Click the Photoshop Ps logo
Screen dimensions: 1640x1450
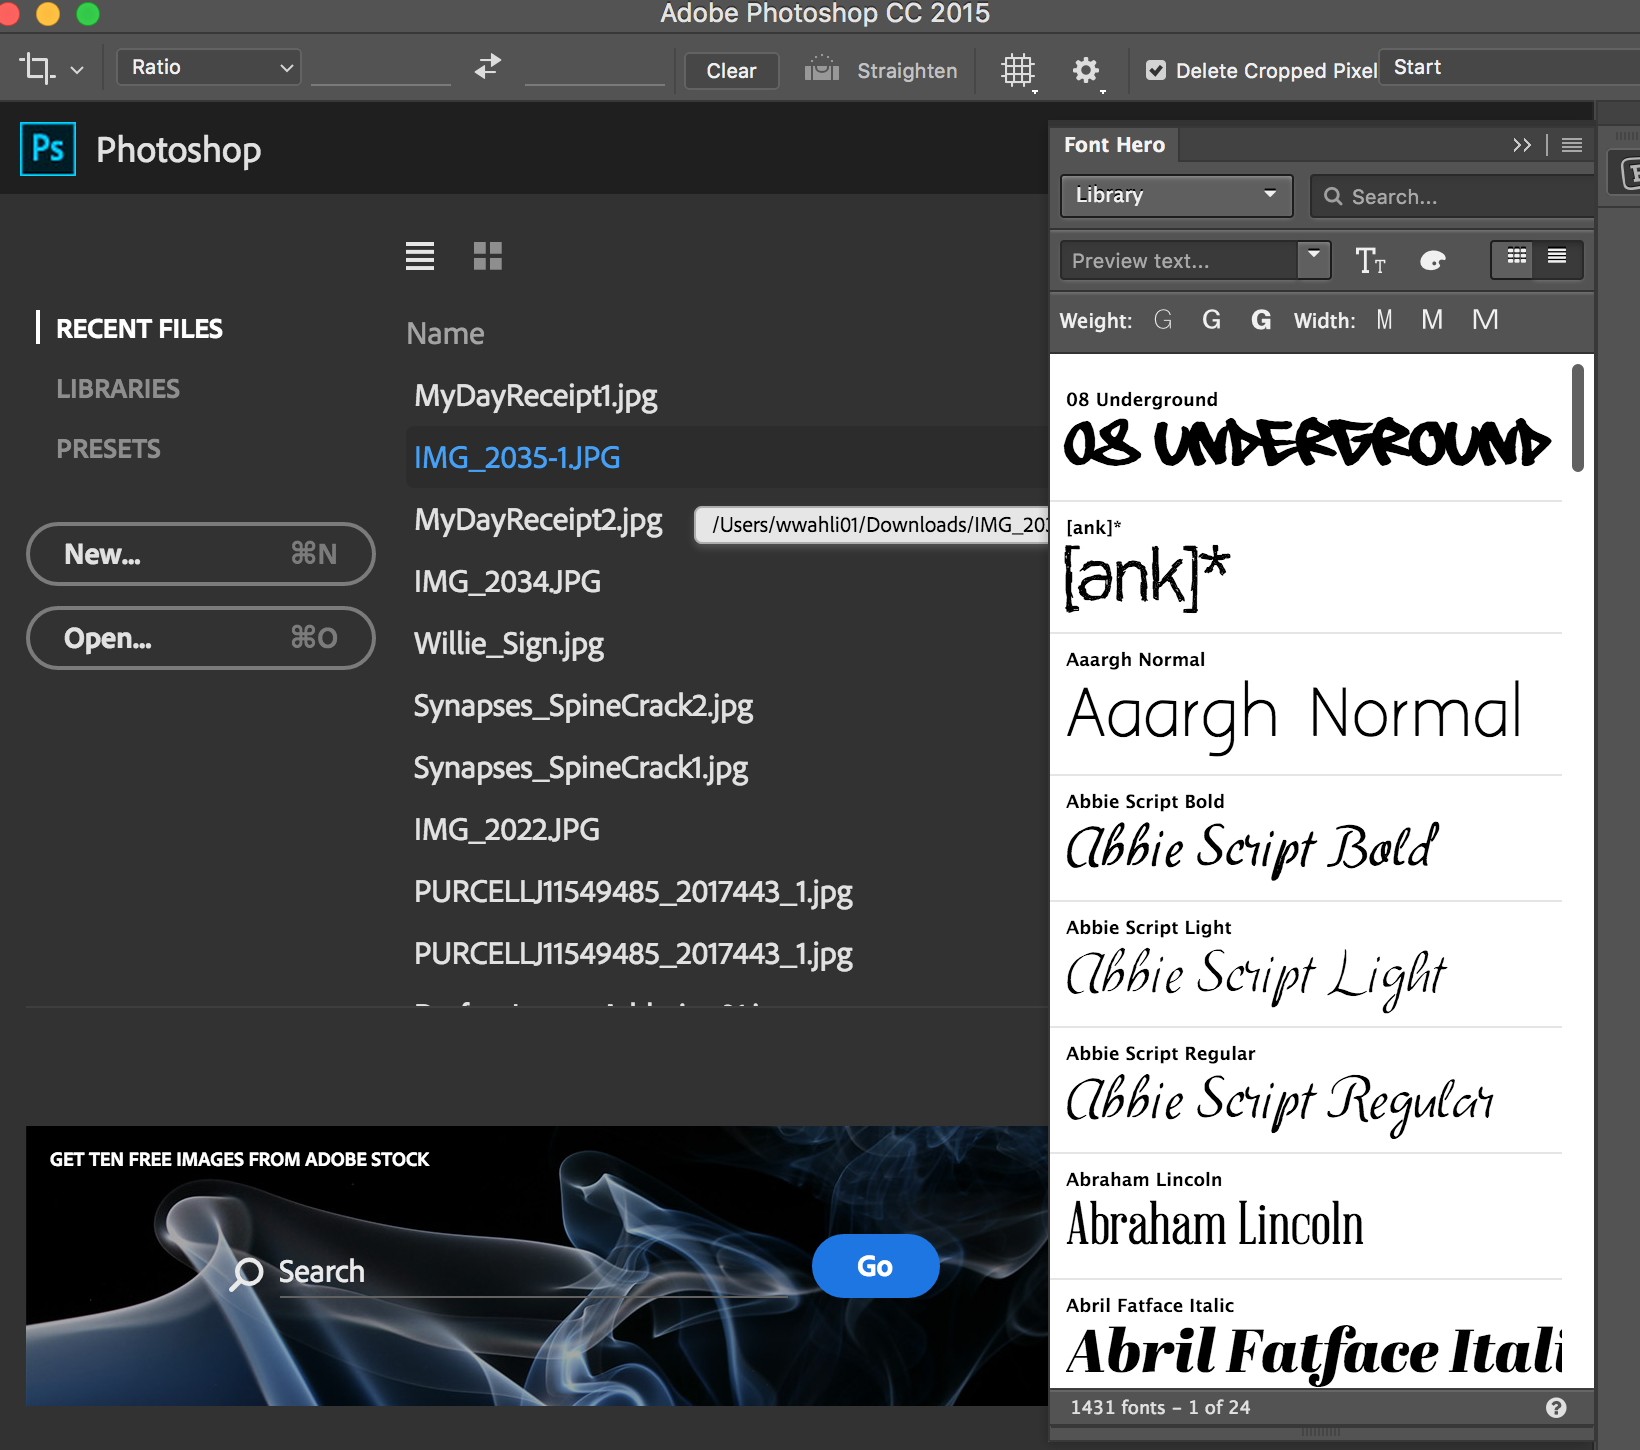48,149
